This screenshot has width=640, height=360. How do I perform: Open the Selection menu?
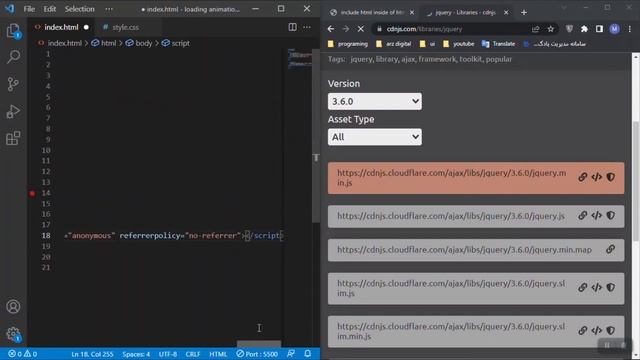click(79, 9)
